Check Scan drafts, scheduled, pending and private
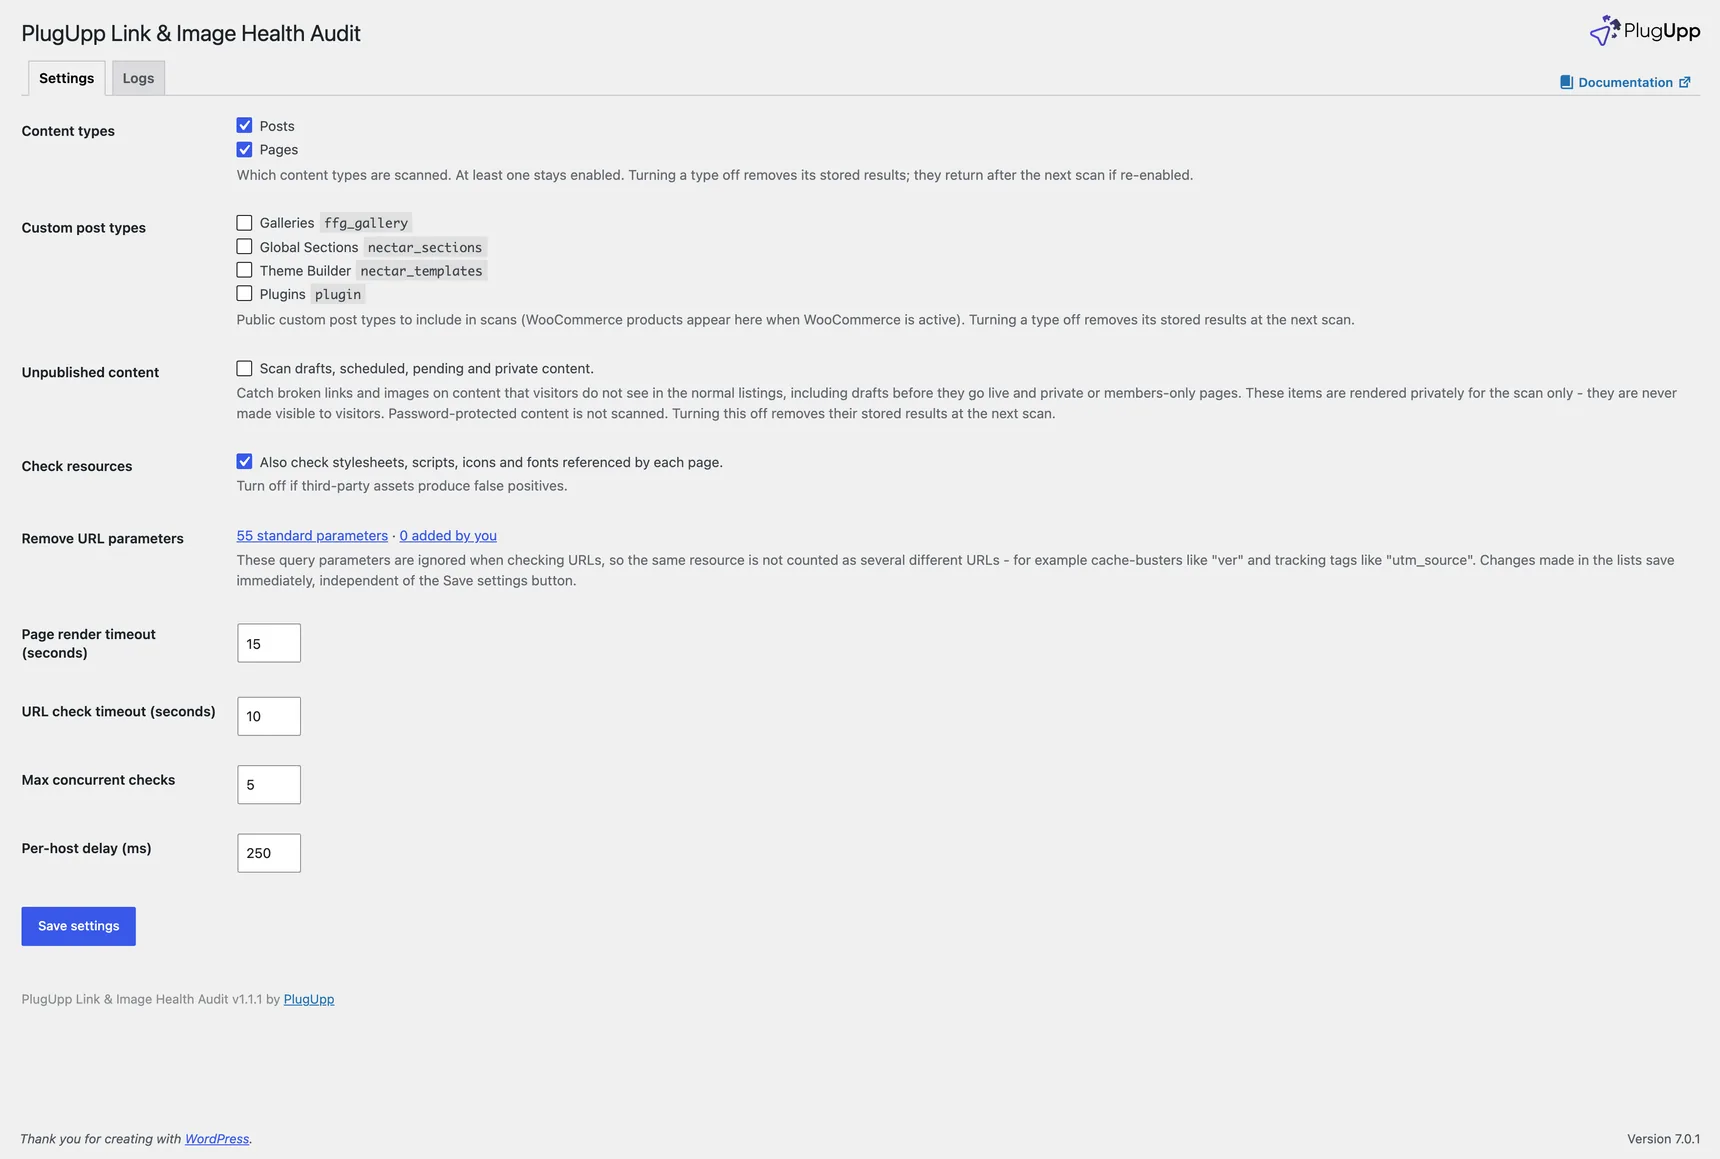The height and width of the screenshot is (1159, 1720). click(244, 368)
